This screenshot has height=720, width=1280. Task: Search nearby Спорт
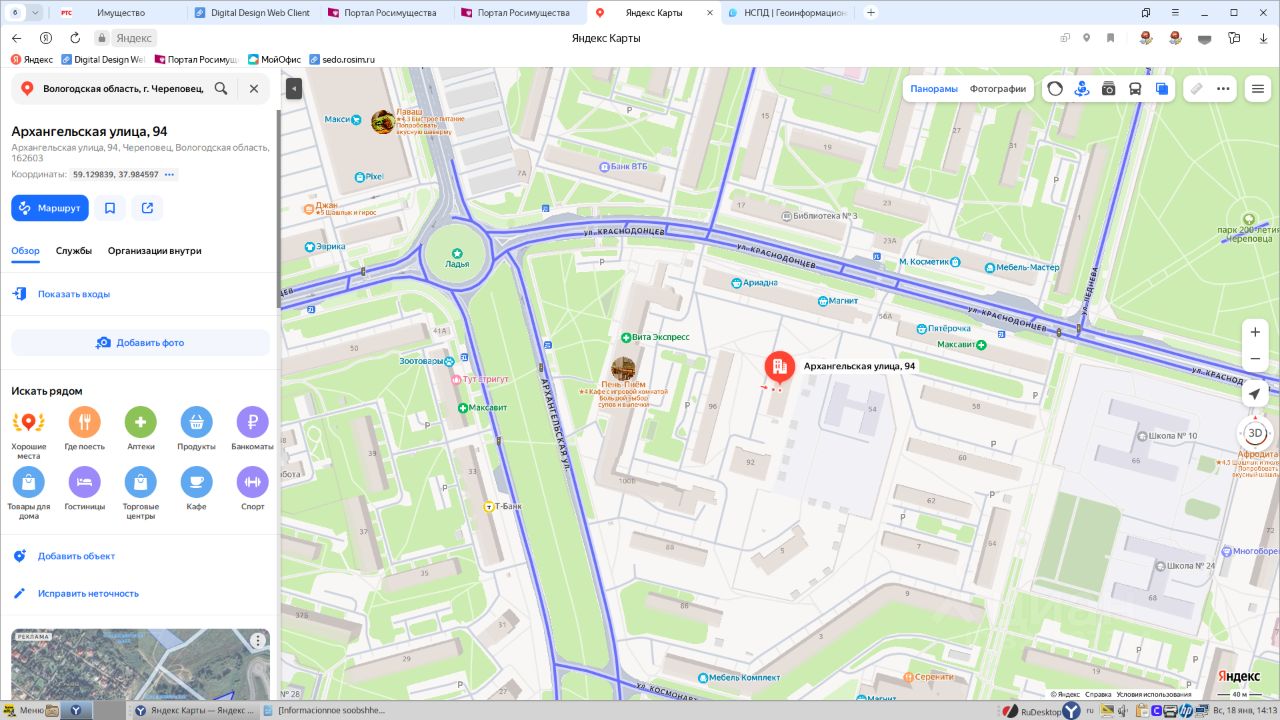253,489
